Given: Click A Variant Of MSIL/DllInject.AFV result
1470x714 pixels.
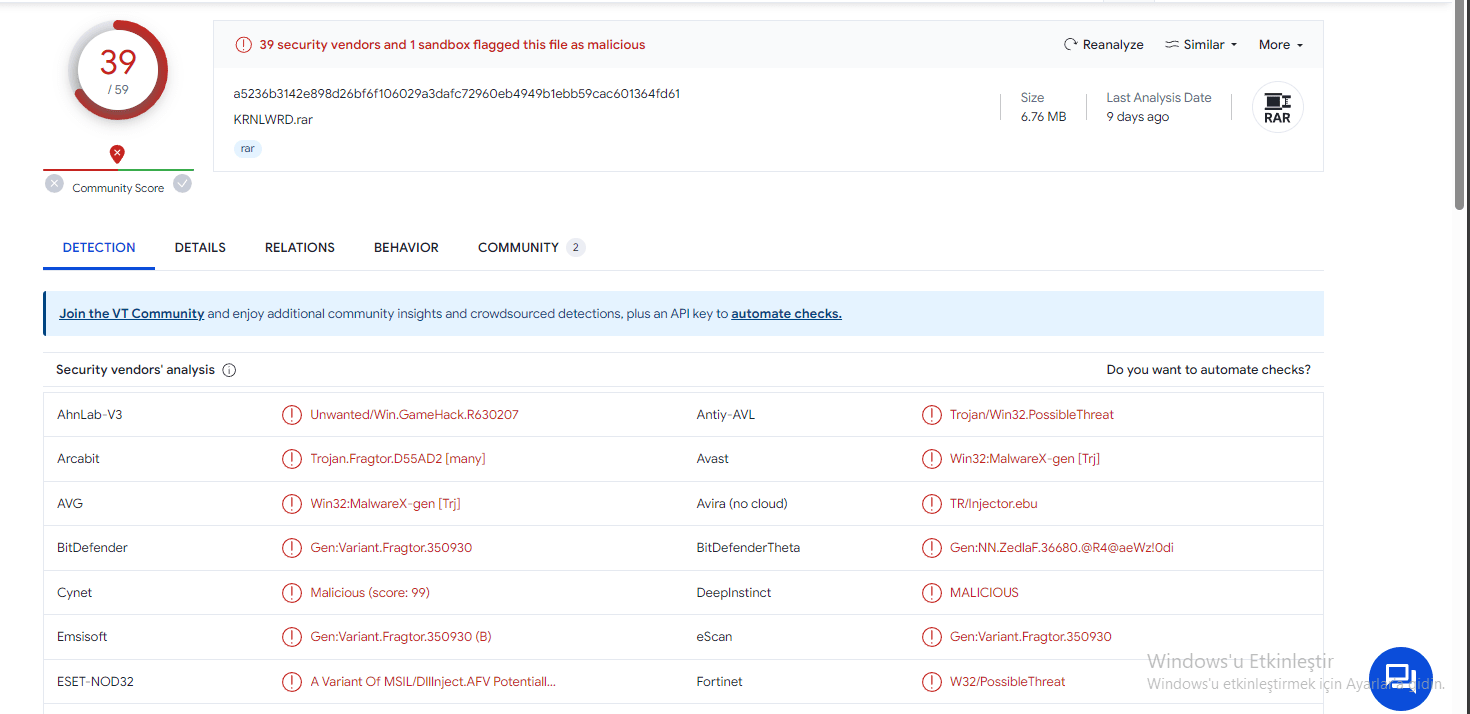Looking at the screenshot, I should (x=433, y=682).
